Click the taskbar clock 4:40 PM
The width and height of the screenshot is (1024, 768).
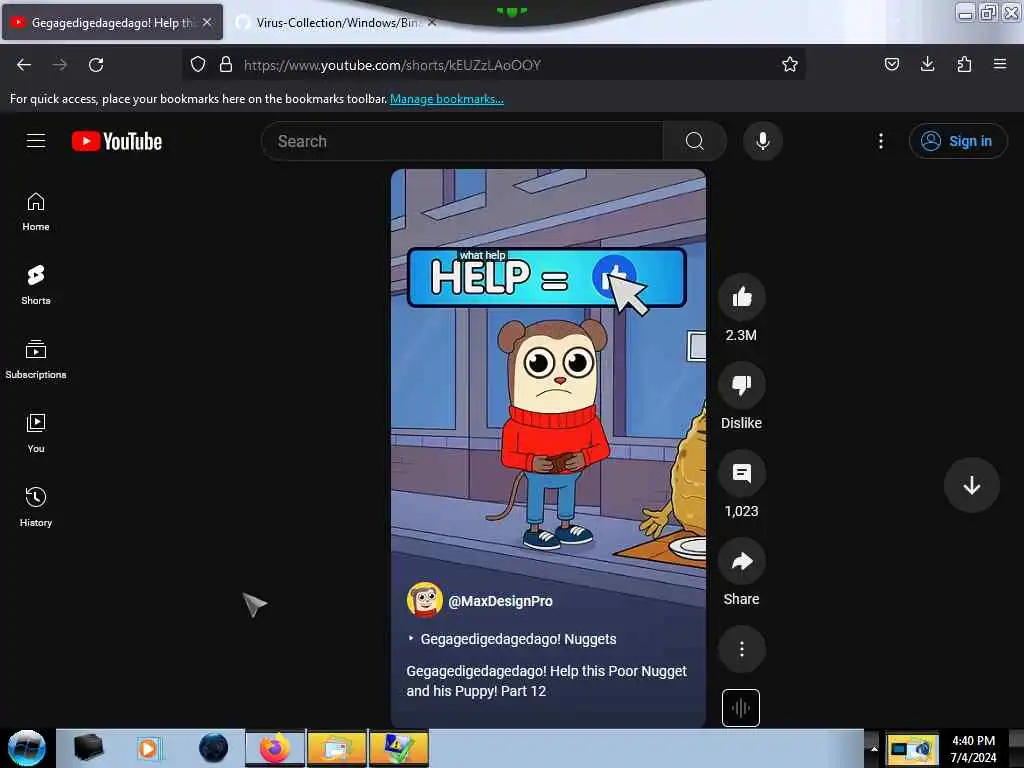click(973, 749)
